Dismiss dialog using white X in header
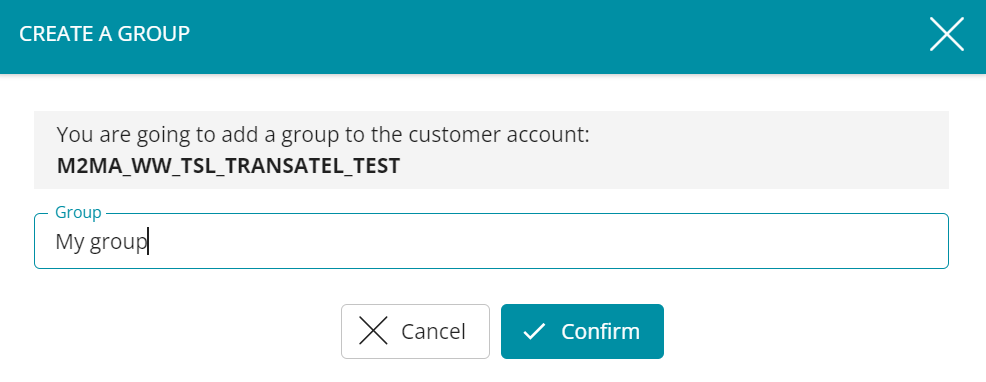 tap(946, 34)
